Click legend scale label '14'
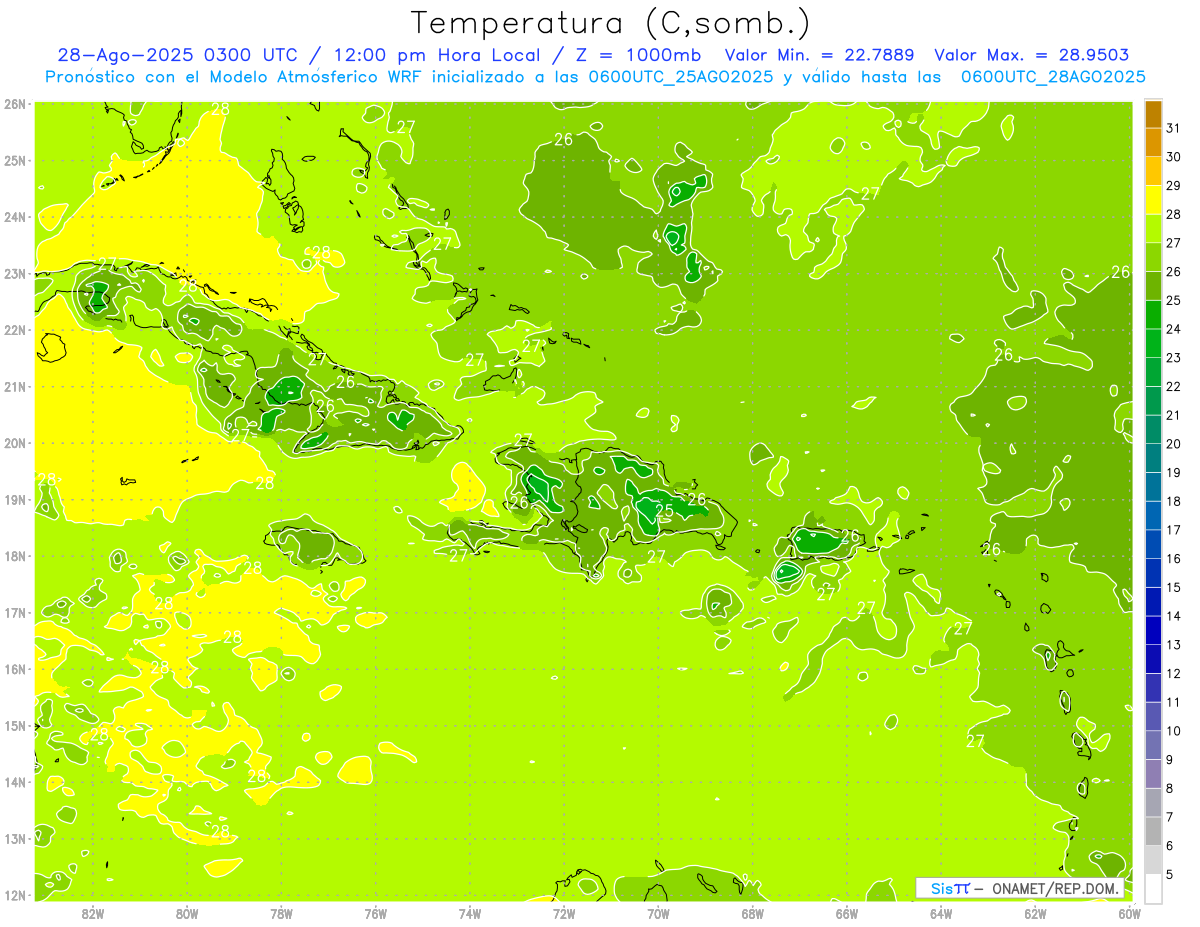 click(x=1173, y=616)
